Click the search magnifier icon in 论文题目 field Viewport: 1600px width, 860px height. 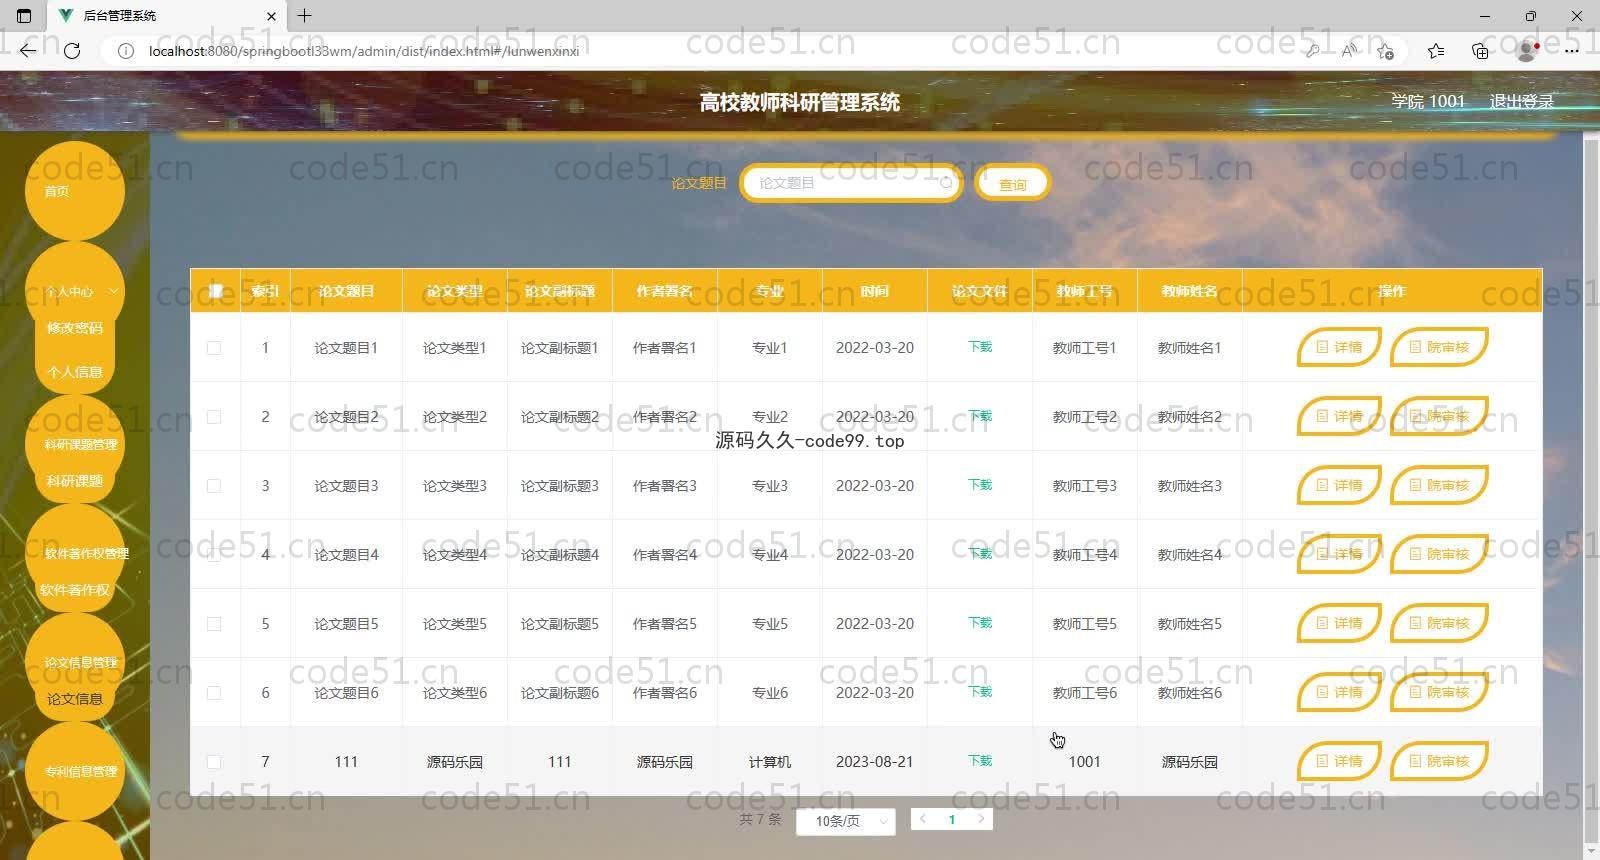coord(946,183)
